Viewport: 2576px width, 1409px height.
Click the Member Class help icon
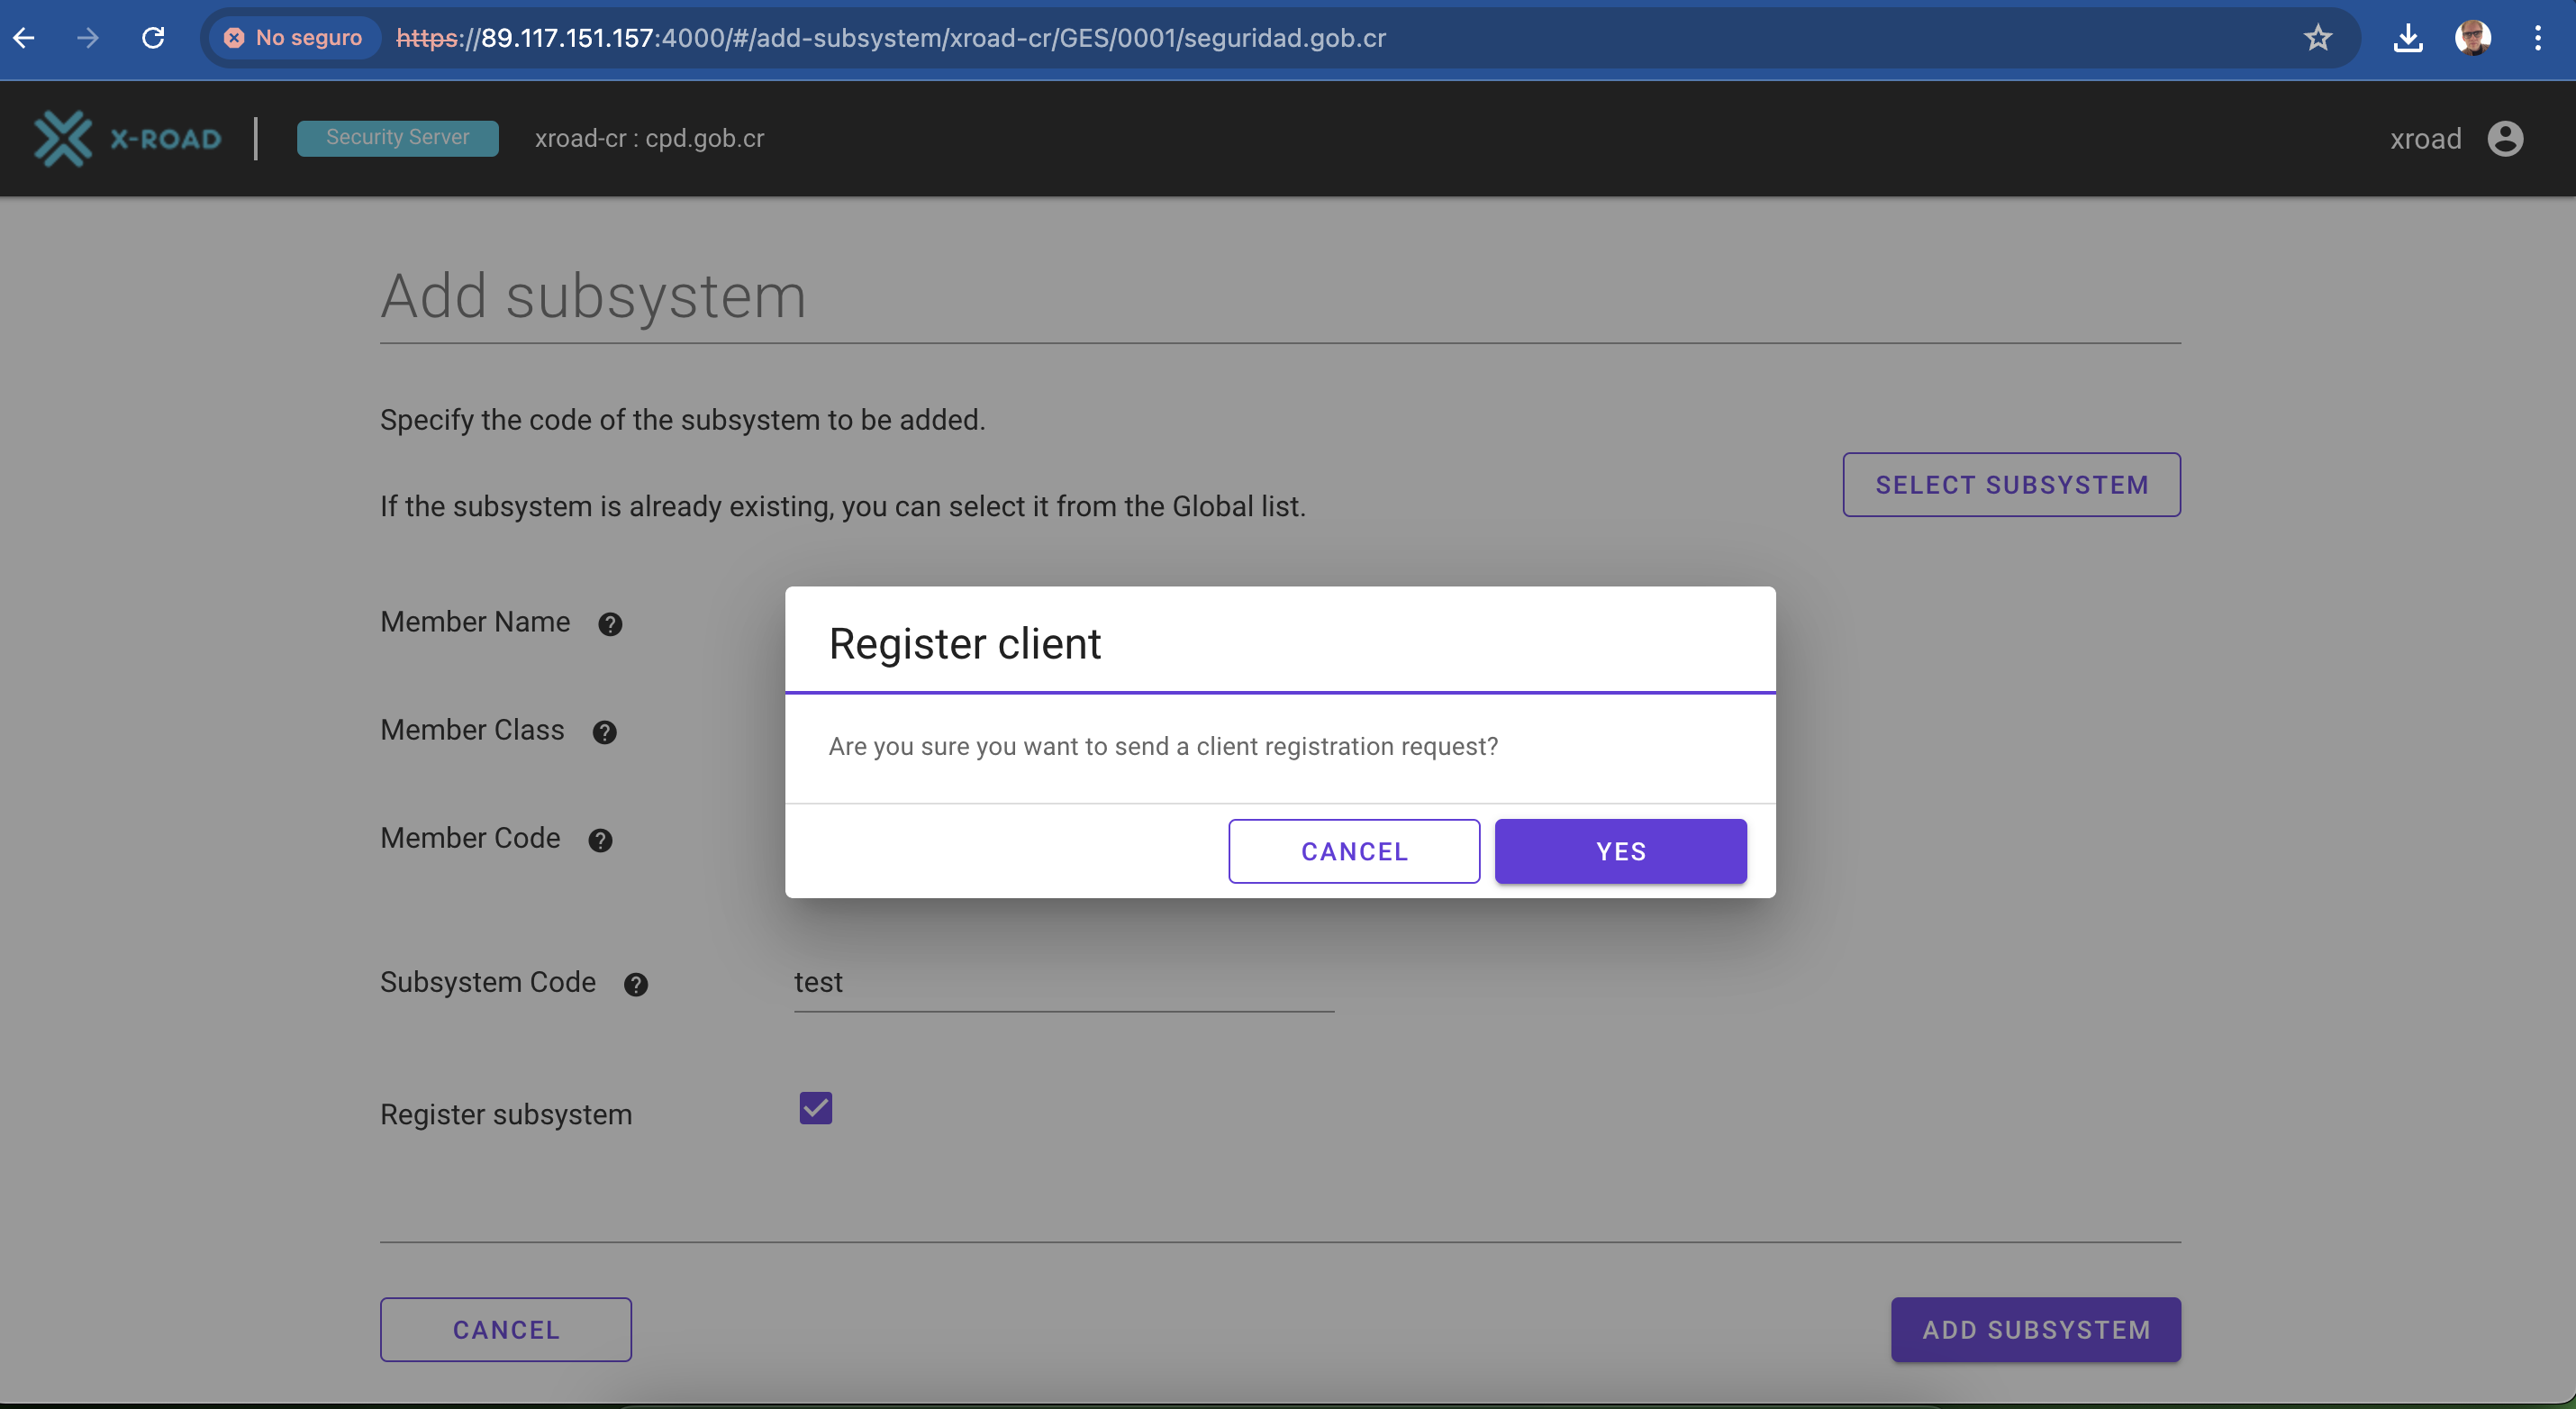tap(604, 732)
